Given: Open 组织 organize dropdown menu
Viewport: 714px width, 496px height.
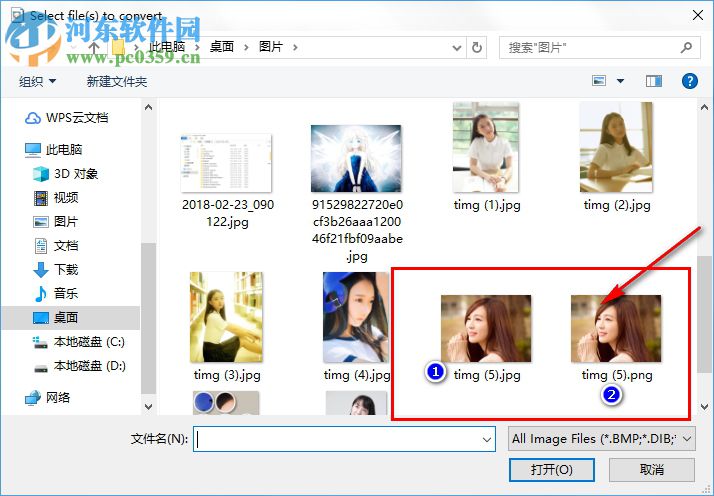Looking at the screenshot, I should (x=37, y=82).
